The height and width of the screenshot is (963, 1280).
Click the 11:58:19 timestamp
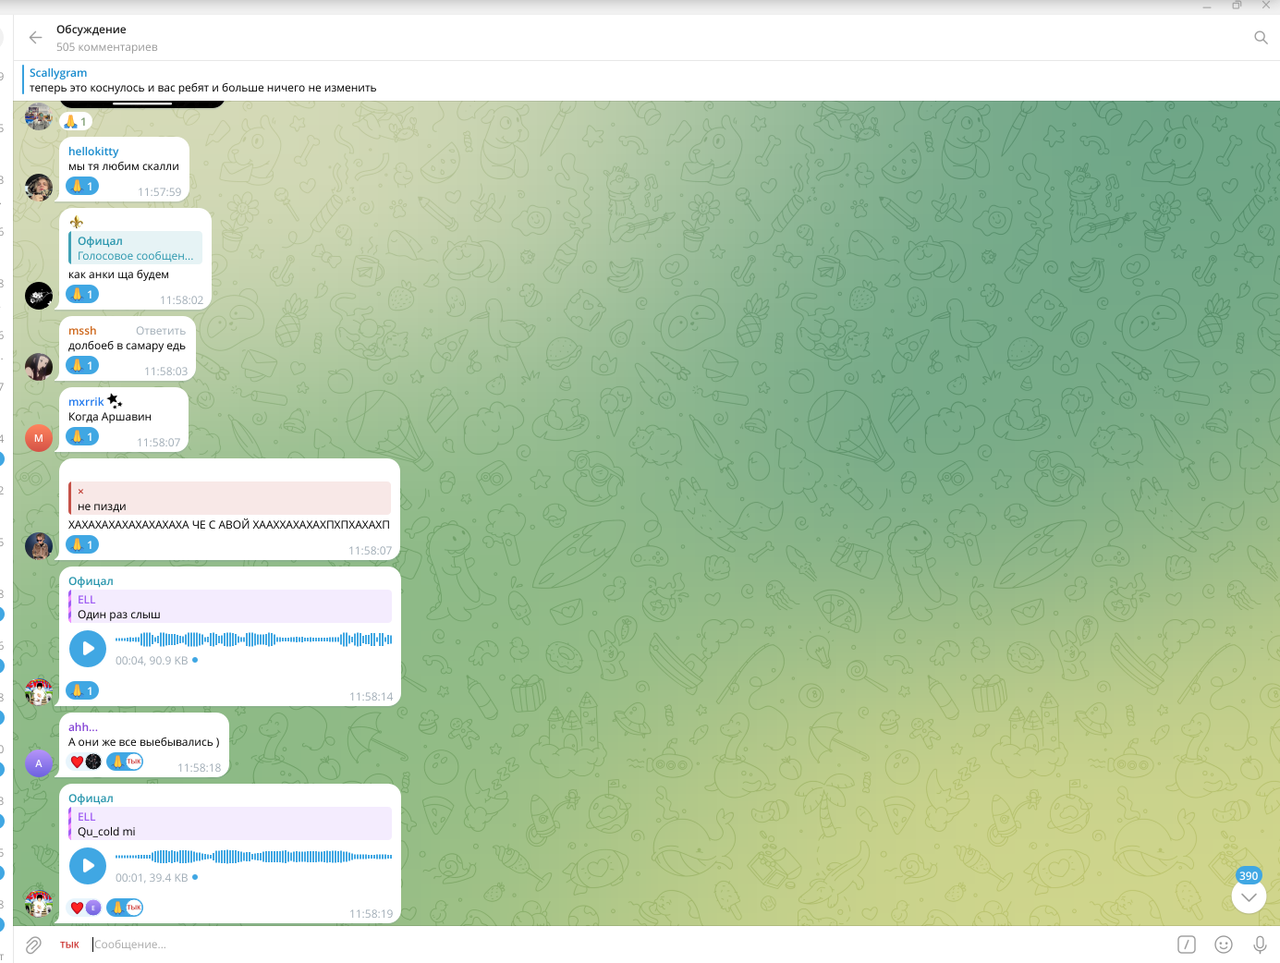(x=371, y=914)
